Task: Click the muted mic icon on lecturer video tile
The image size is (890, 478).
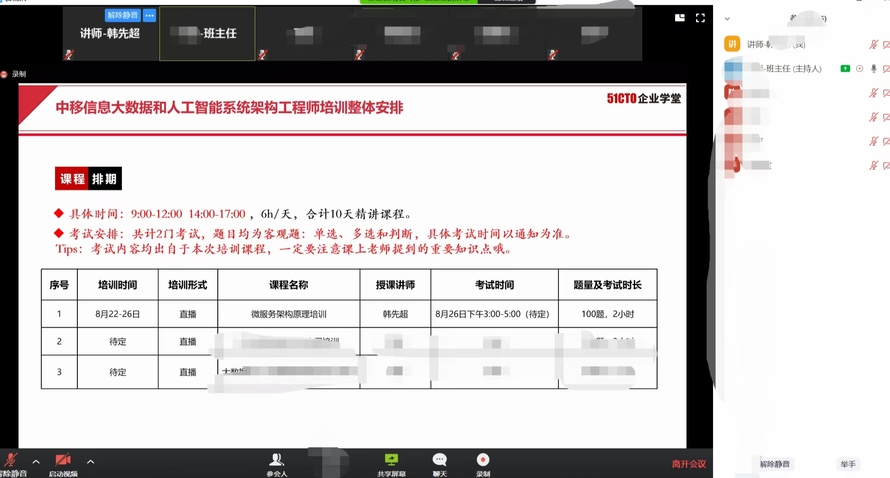Action: (69, 54)
